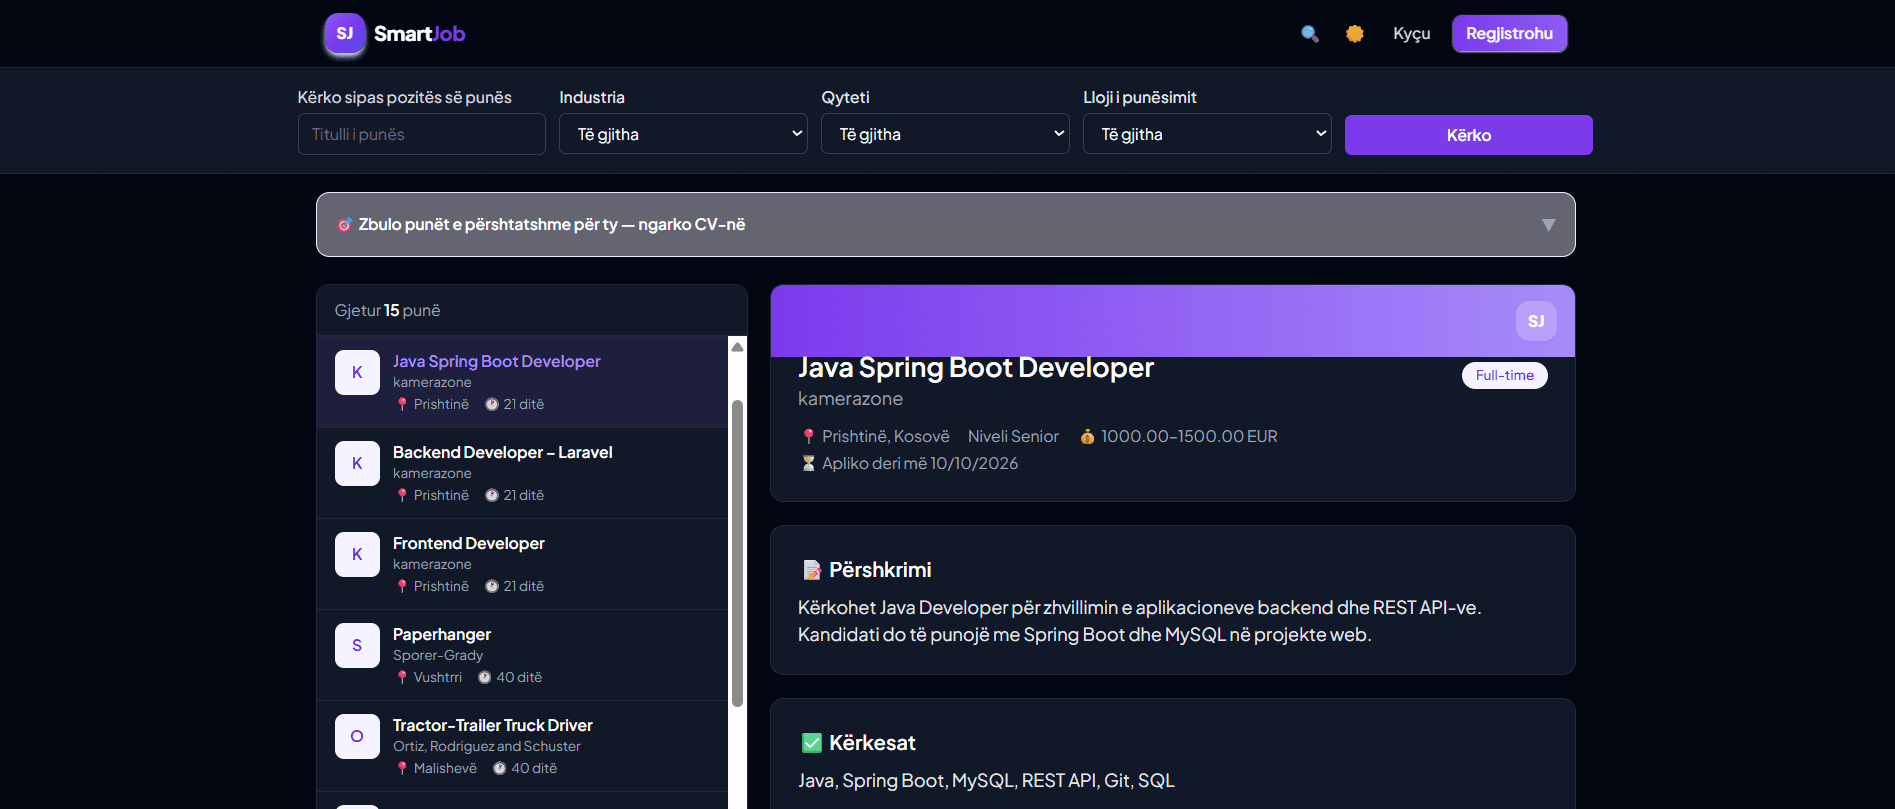Click the S avatar of Paperhanger
Image resolution: width=1895 pixels, height=809 pixels.
pos(357,645)
